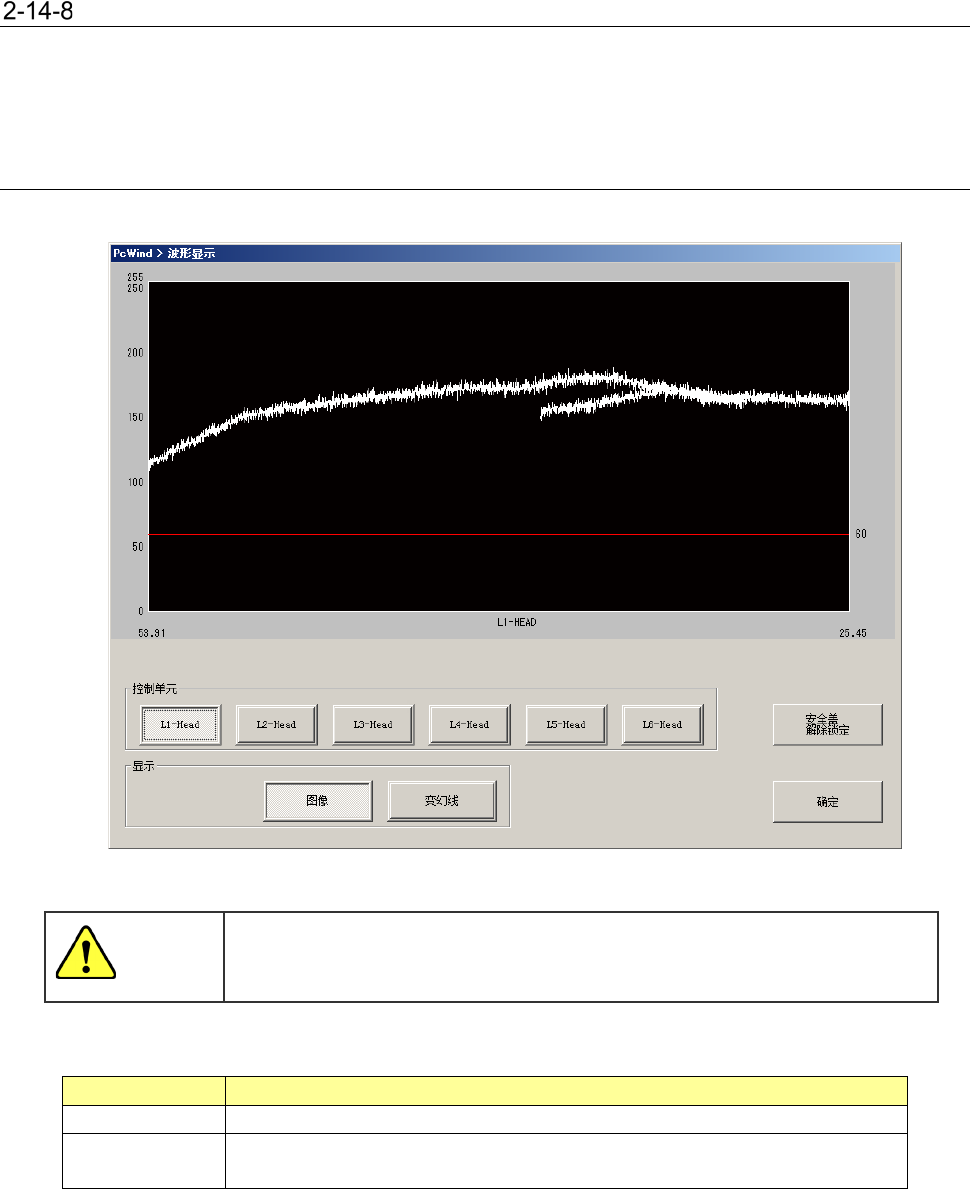The image size is (970, 1189).
Task: Click the 图像 display button
Action: (318, 801)
